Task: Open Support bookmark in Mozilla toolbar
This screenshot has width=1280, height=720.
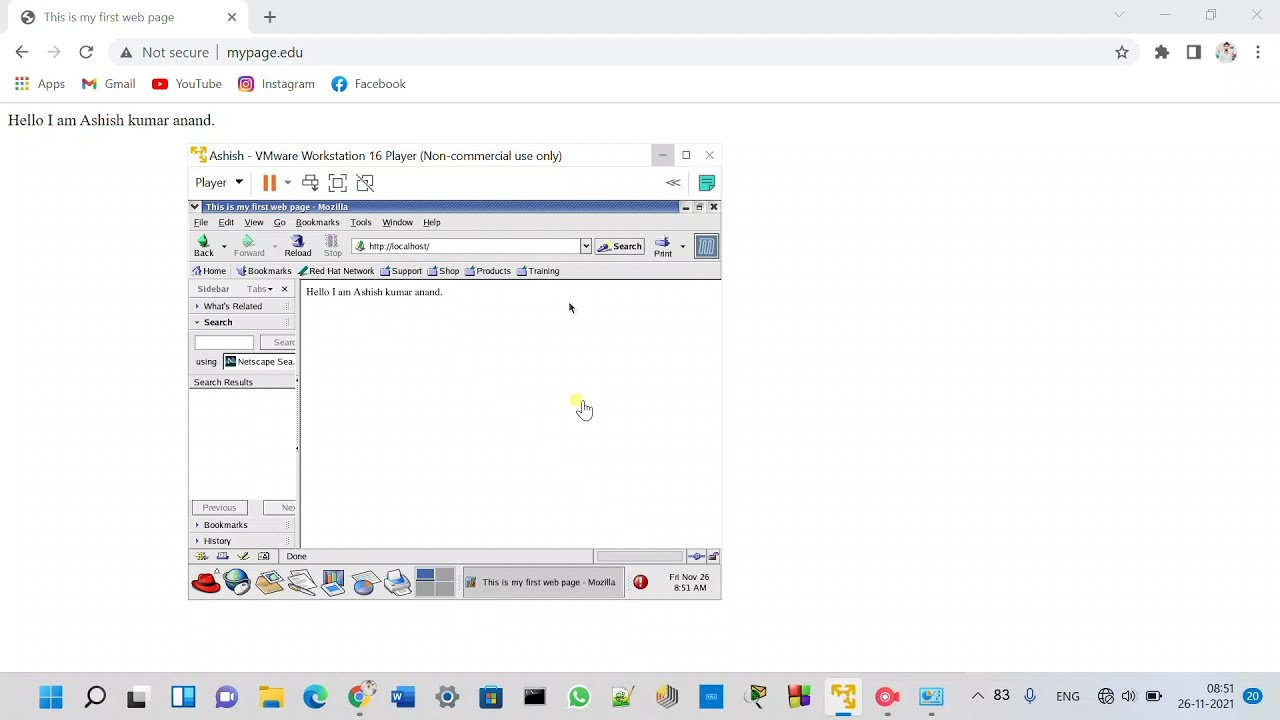Action: point(401,271)
